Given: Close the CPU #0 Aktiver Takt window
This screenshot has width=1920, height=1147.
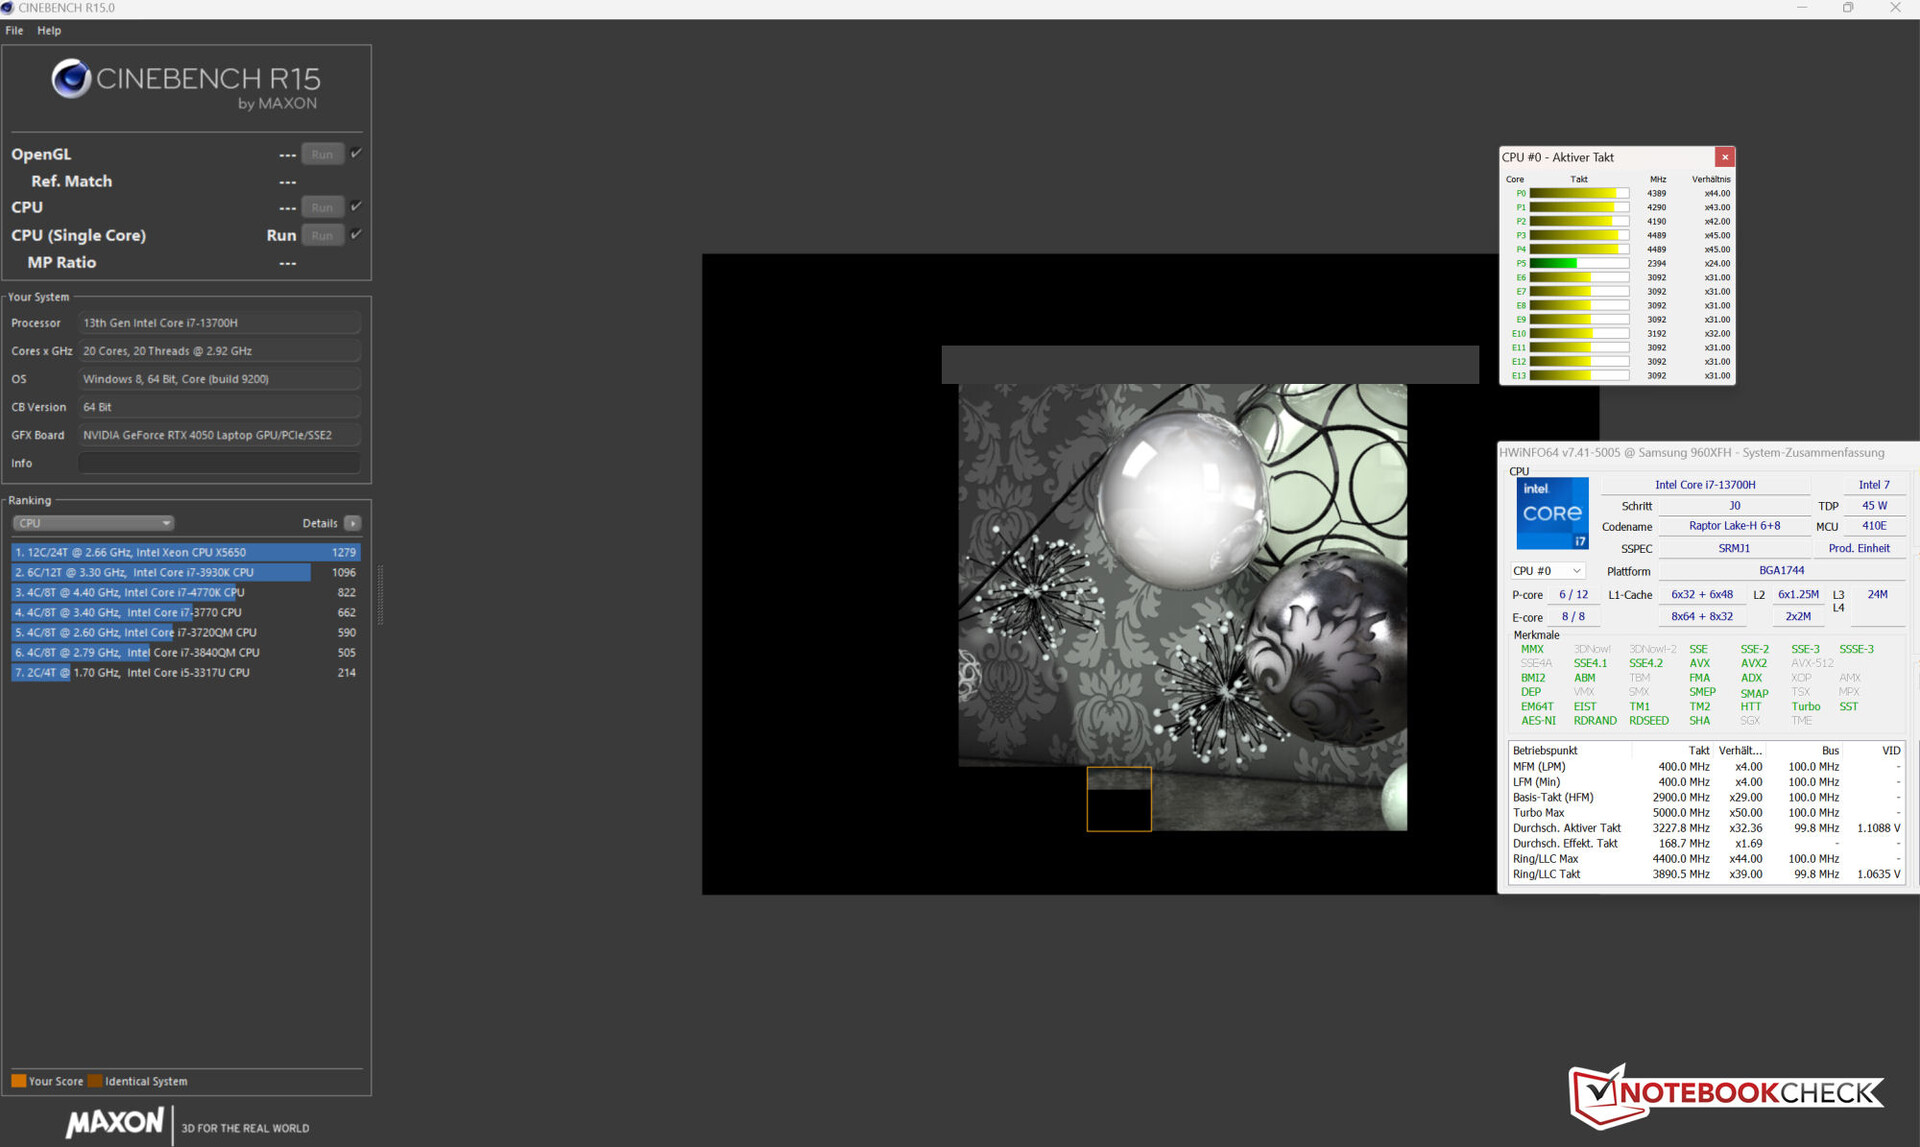Looking at the screenshot, I should (x=1724, y=157).
